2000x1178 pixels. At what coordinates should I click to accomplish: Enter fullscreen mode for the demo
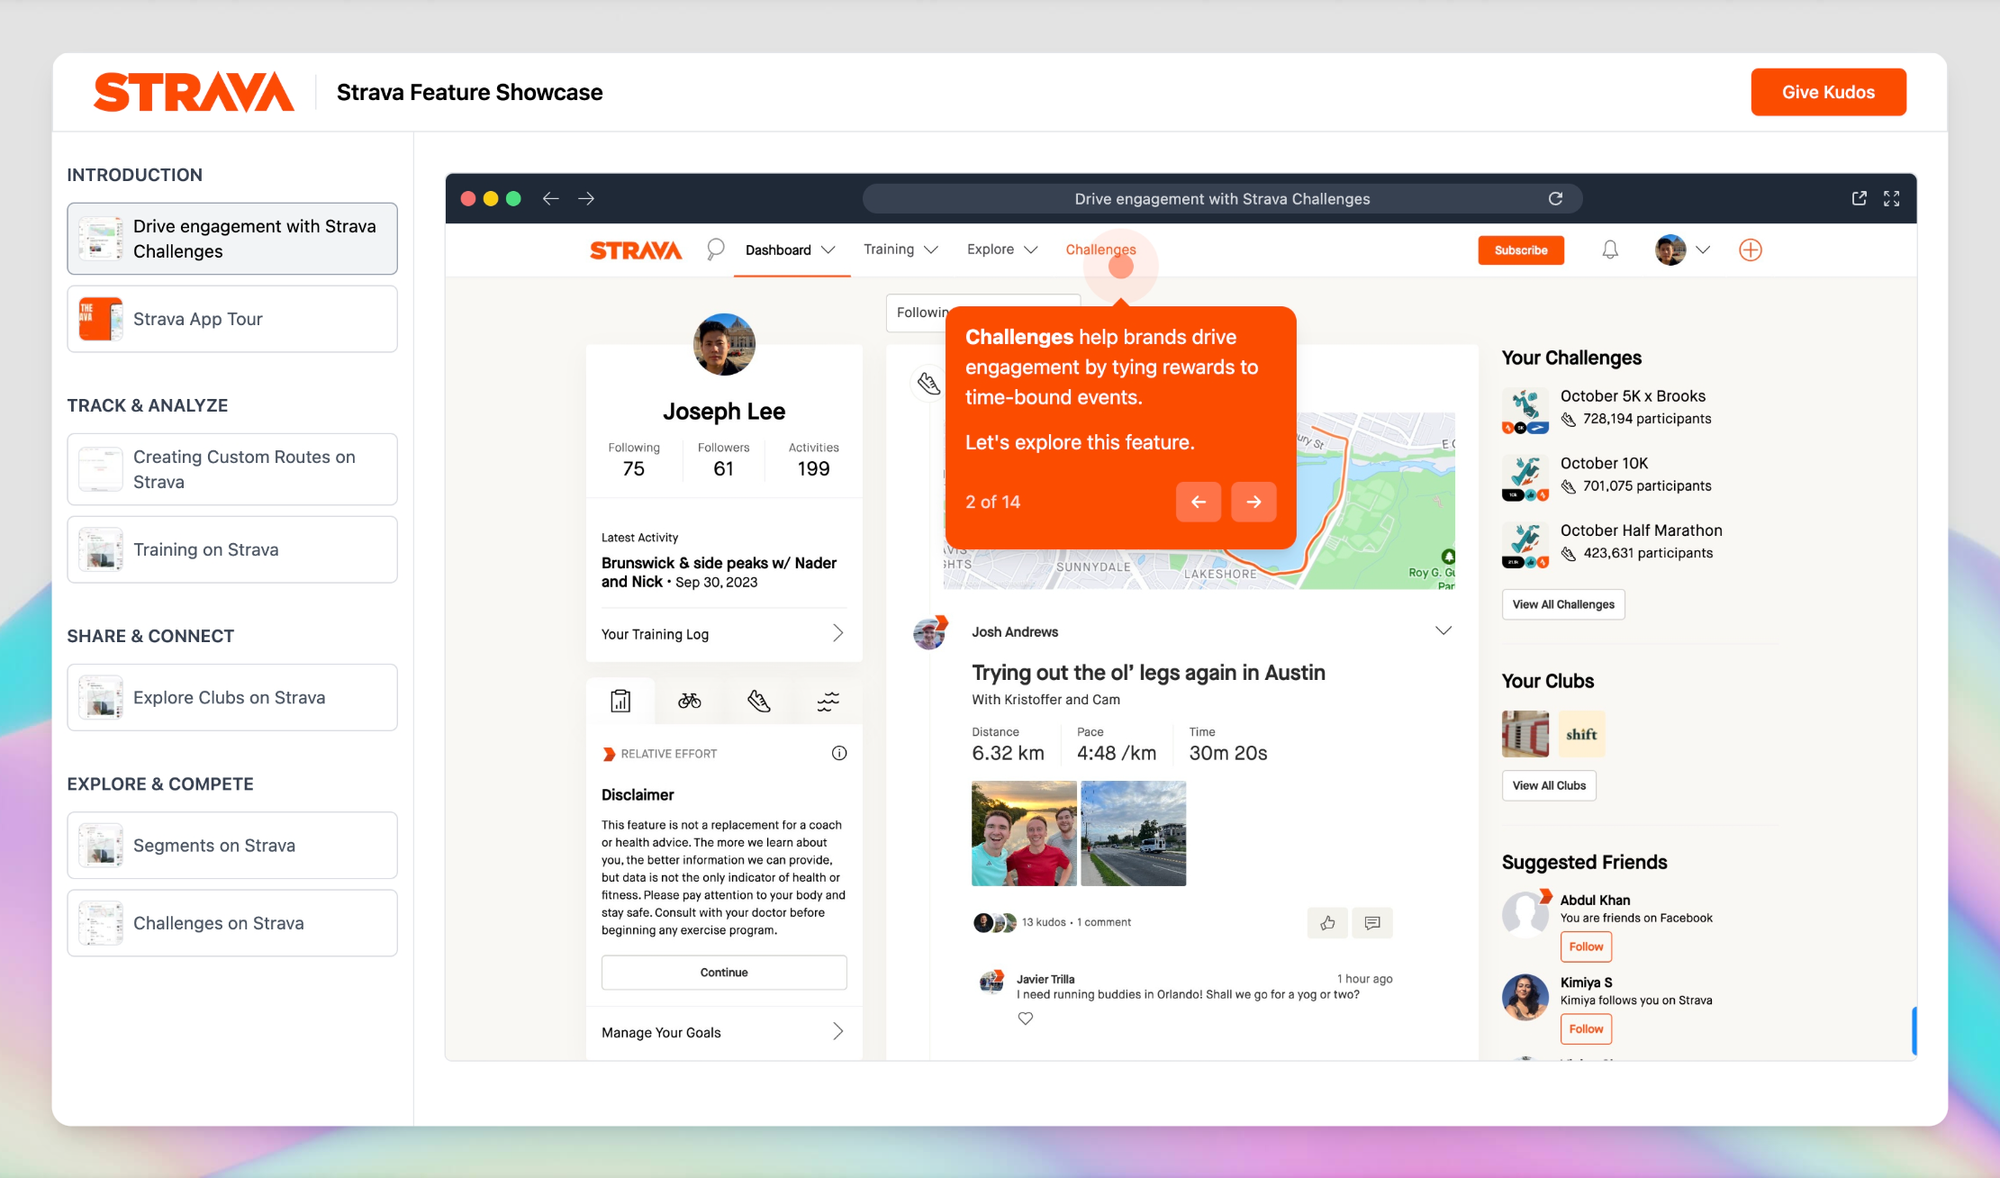[x=1891, y=199]
